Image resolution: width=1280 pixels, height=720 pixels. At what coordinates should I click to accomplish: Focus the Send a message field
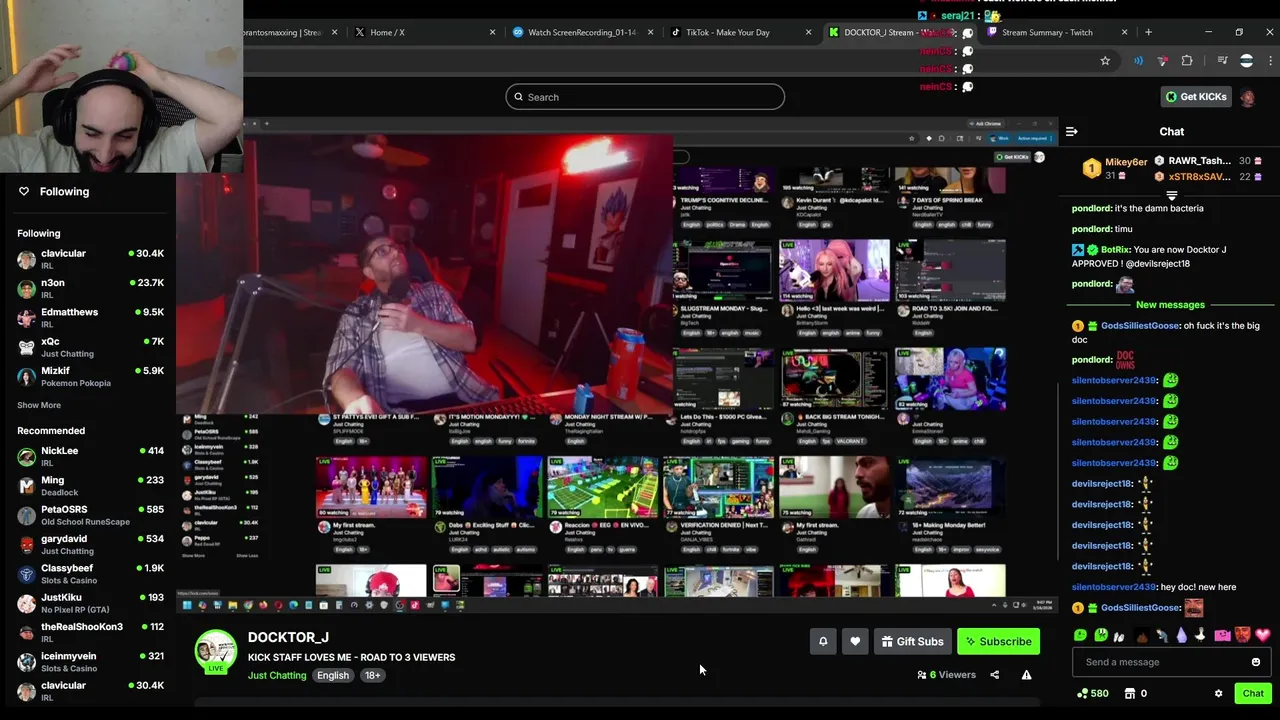pyautogui.click(x=1170, y=662)
